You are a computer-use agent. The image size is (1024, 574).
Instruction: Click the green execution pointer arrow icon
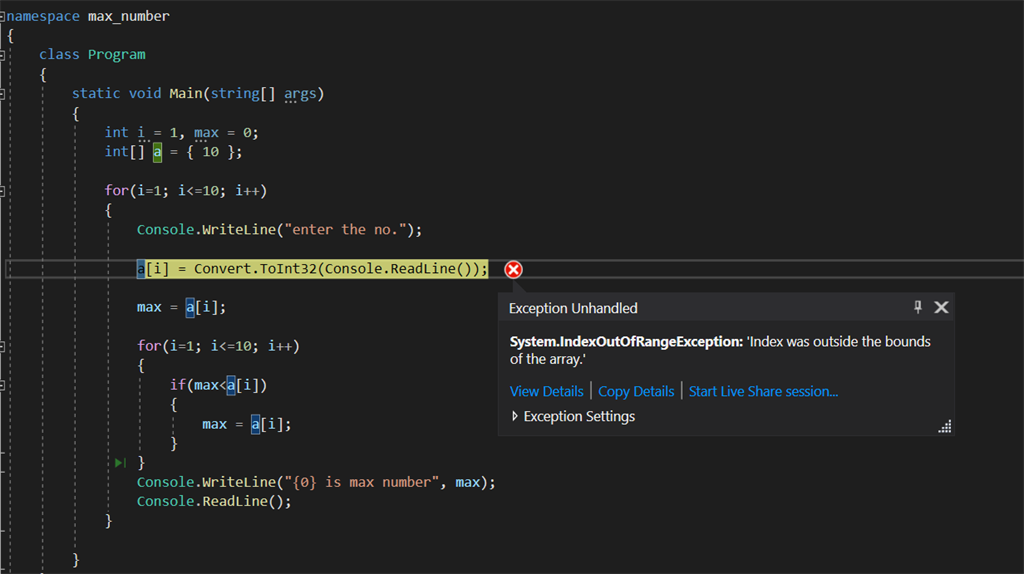pos(120,462)
